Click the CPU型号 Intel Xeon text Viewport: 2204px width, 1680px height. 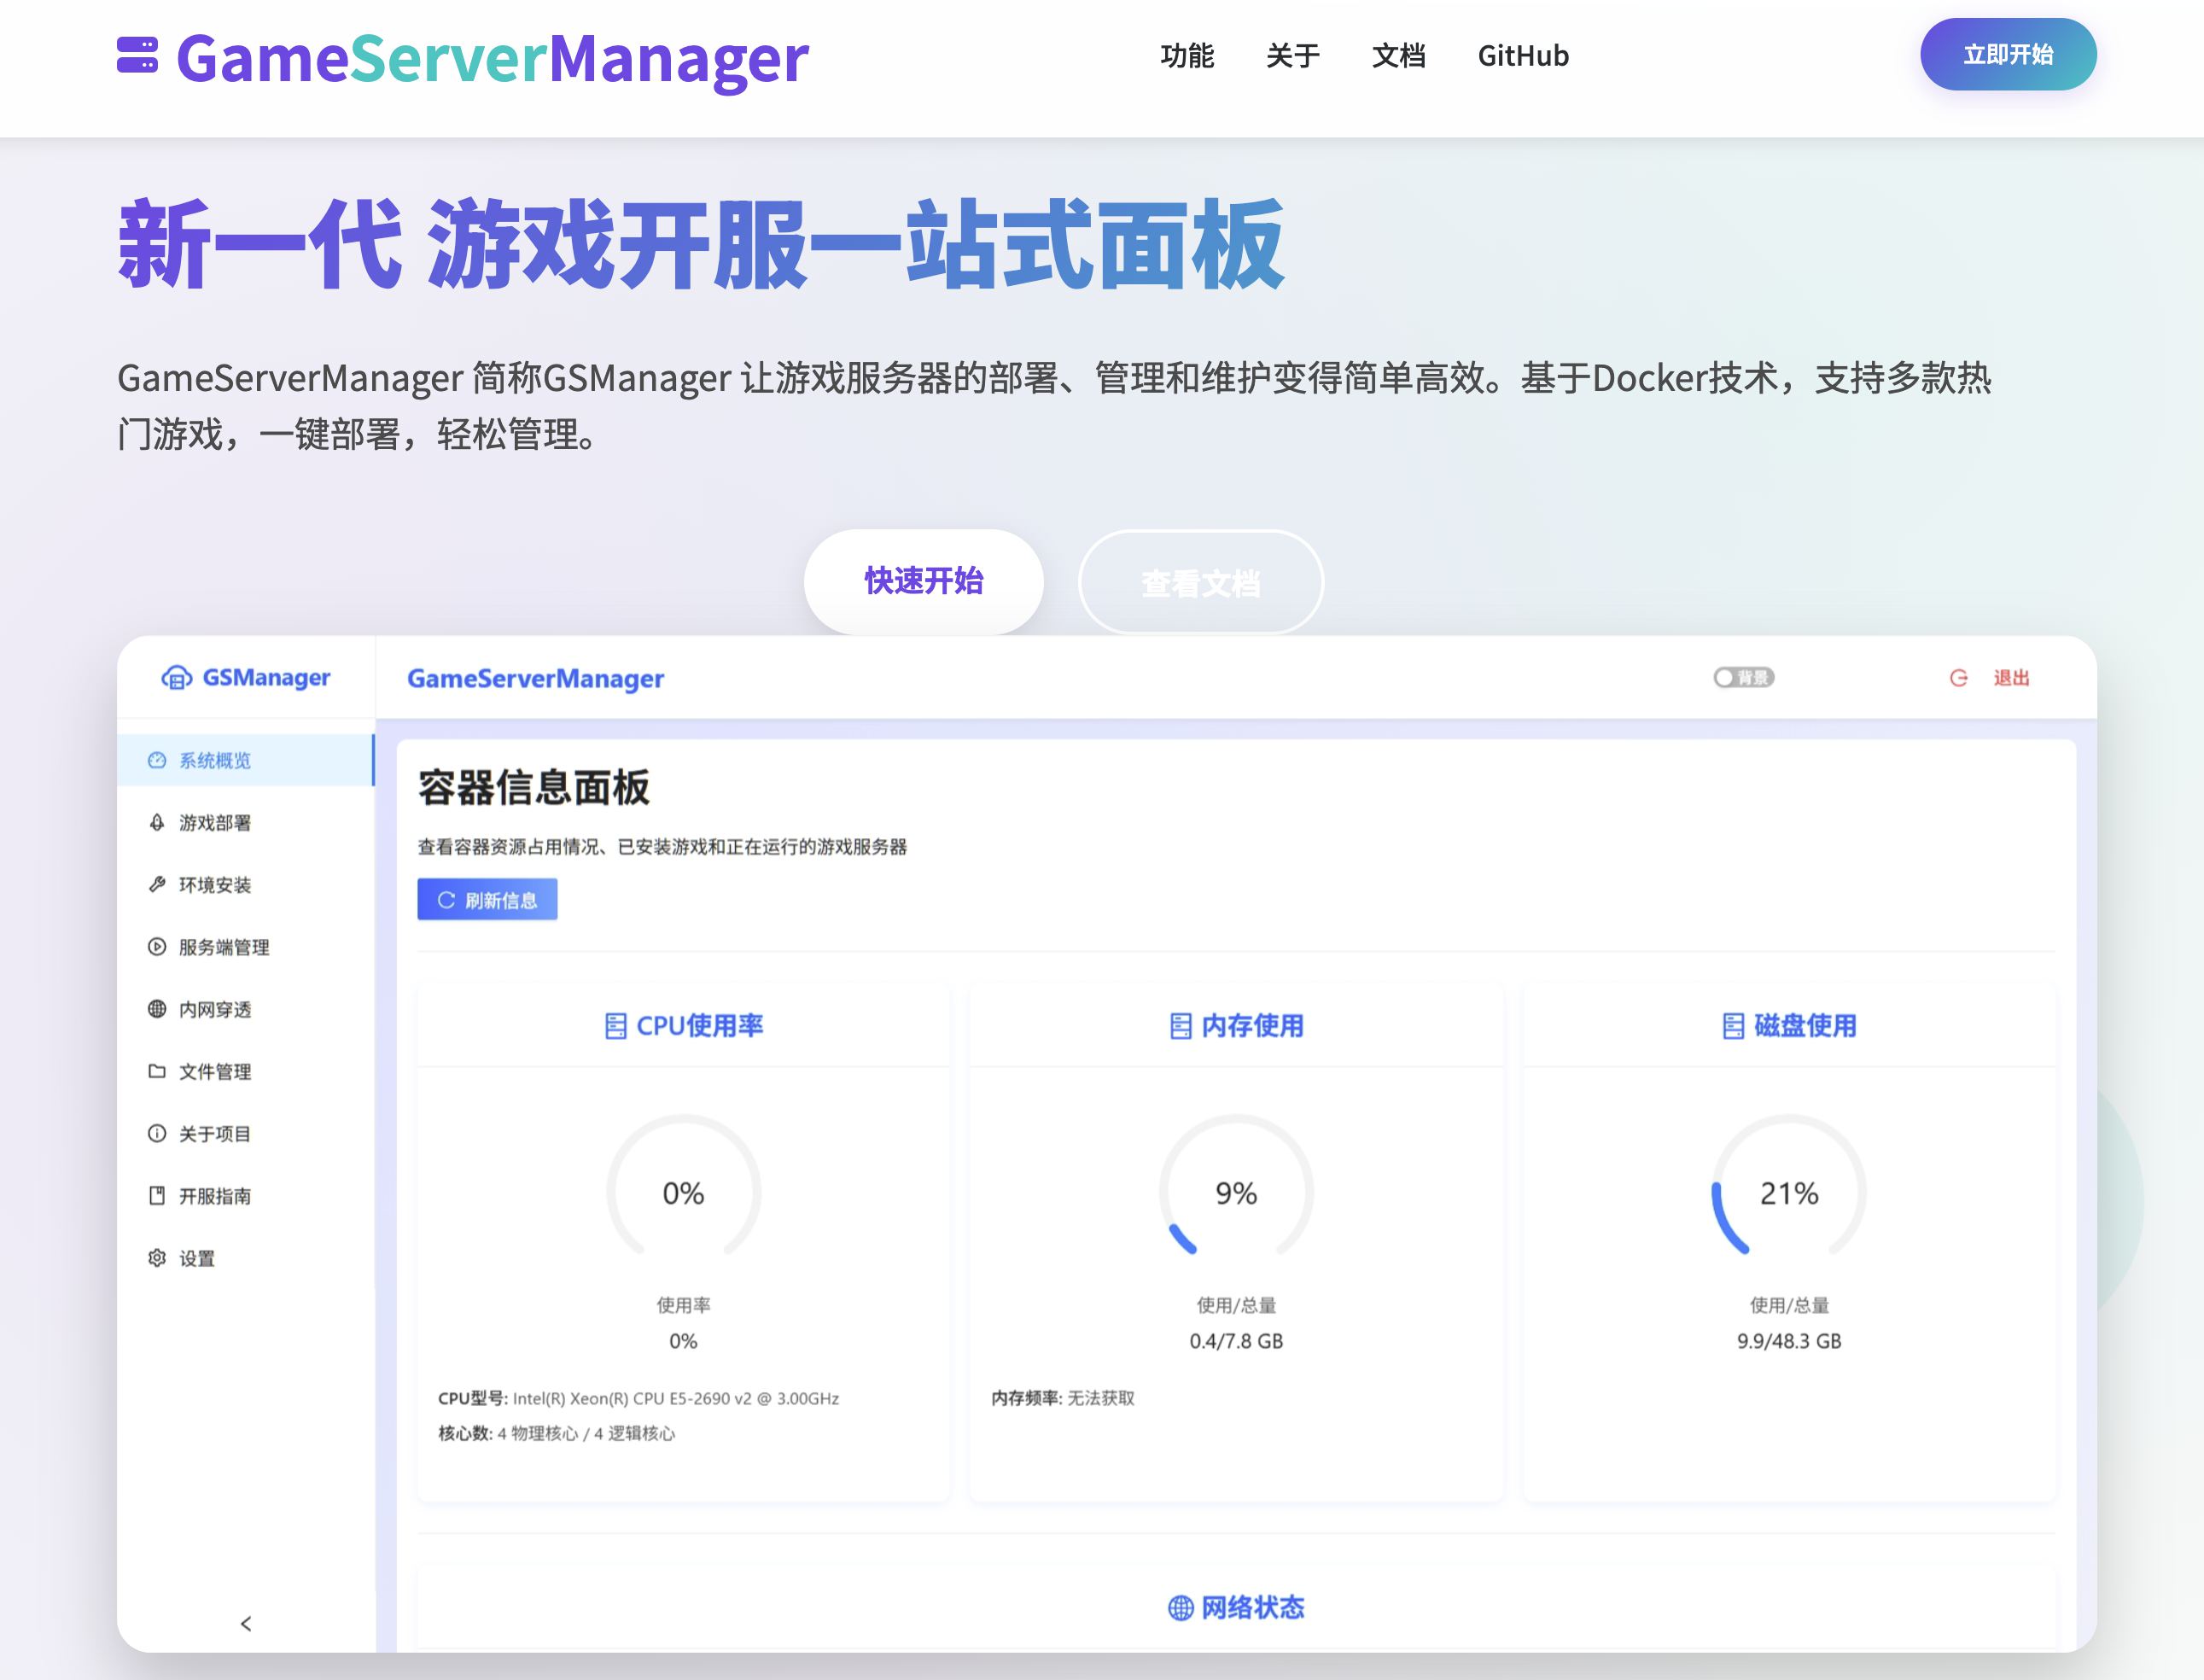point(638,1398)
